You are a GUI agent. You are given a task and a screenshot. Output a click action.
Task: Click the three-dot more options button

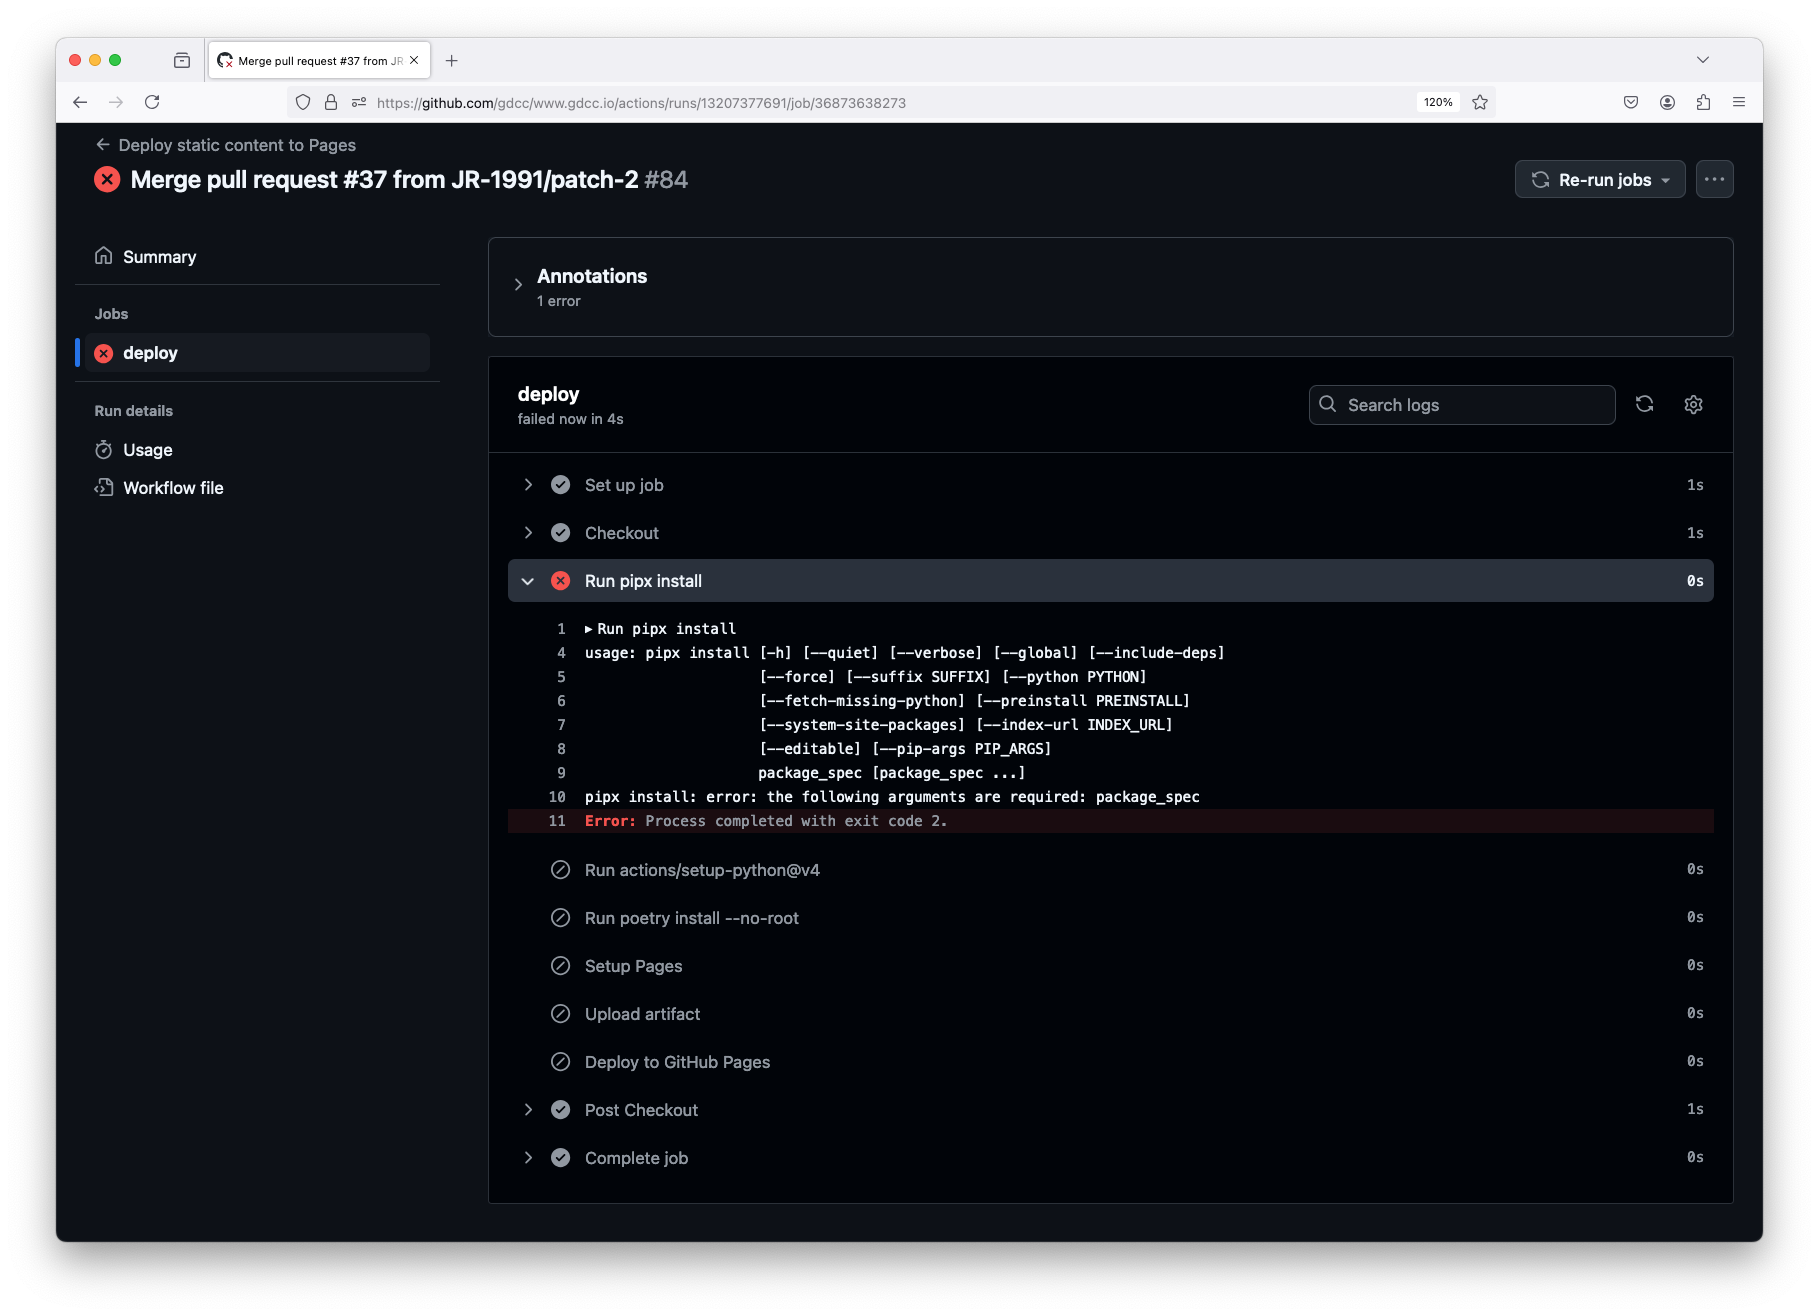pos(1714,180)
